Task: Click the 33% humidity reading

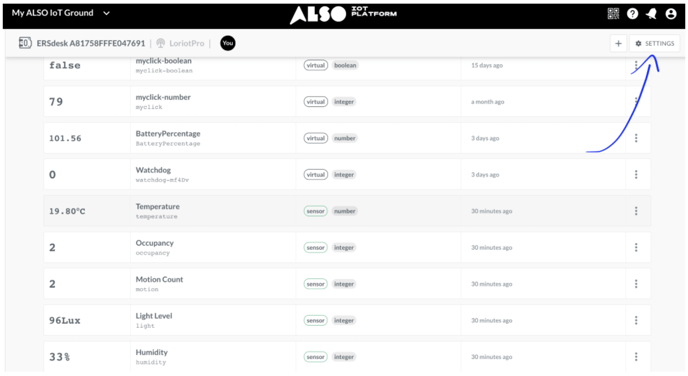Action: 59,357
